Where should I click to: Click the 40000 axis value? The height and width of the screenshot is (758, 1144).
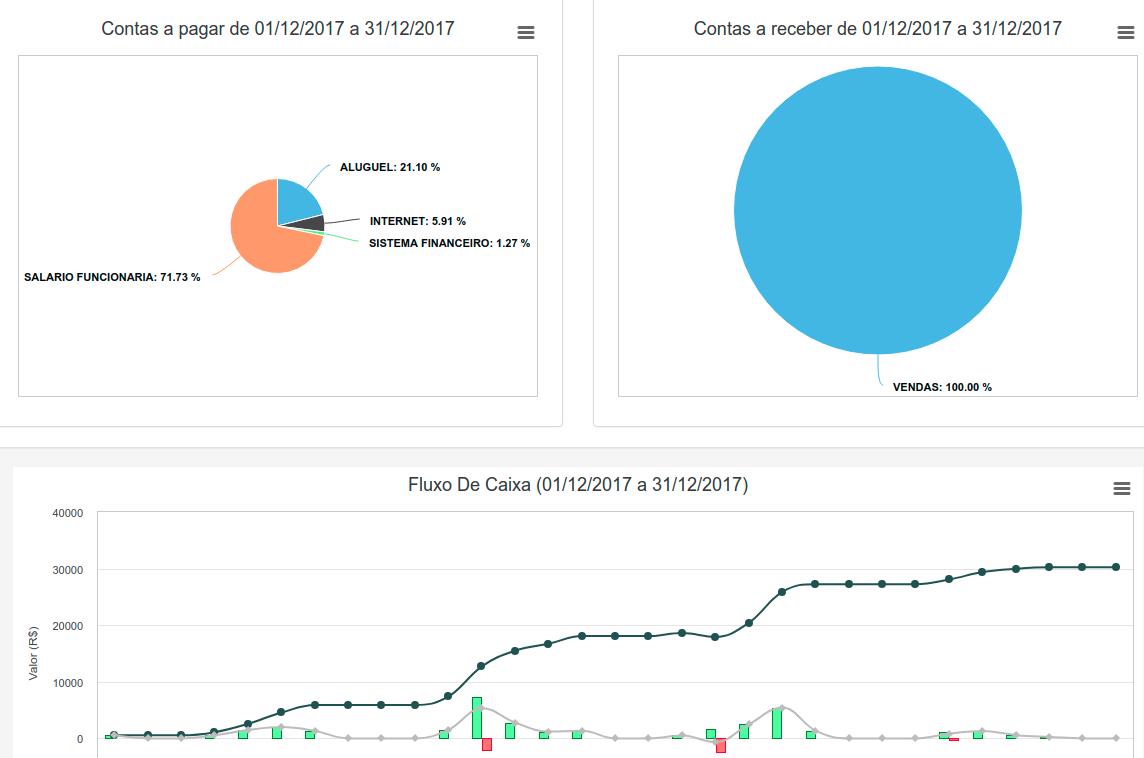[x=68, y=513]
